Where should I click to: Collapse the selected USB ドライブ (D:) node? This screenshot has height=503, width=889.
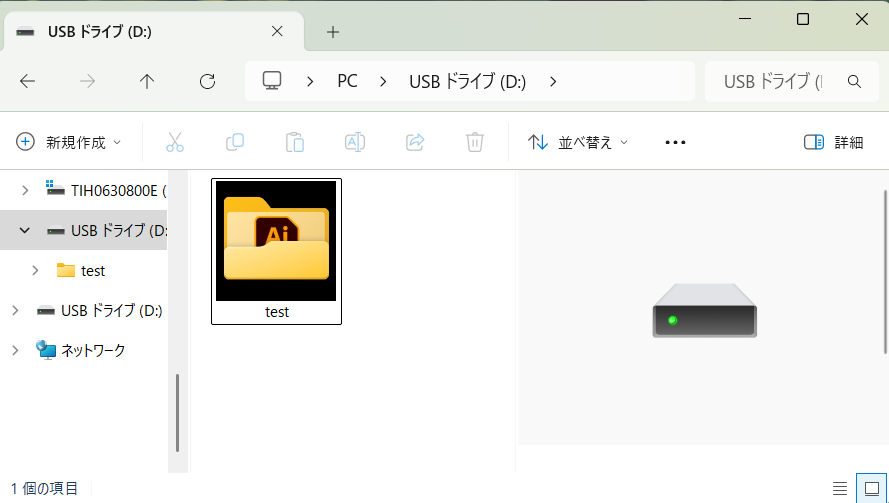tap(25, 230)
